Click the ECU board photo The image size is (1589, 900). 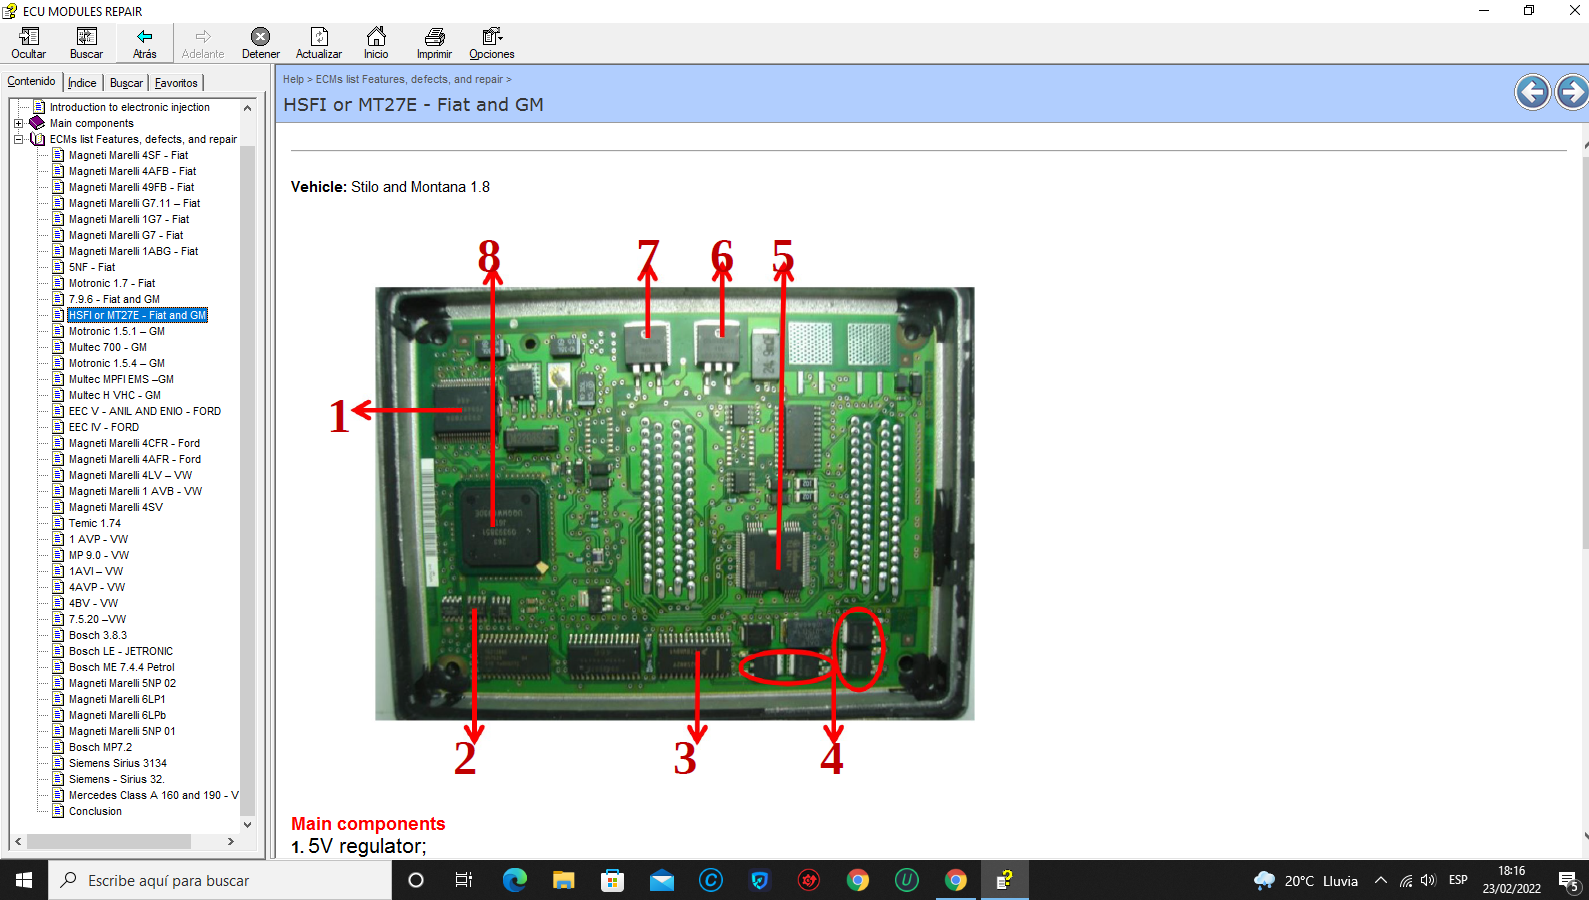click(x=675, y=503)
